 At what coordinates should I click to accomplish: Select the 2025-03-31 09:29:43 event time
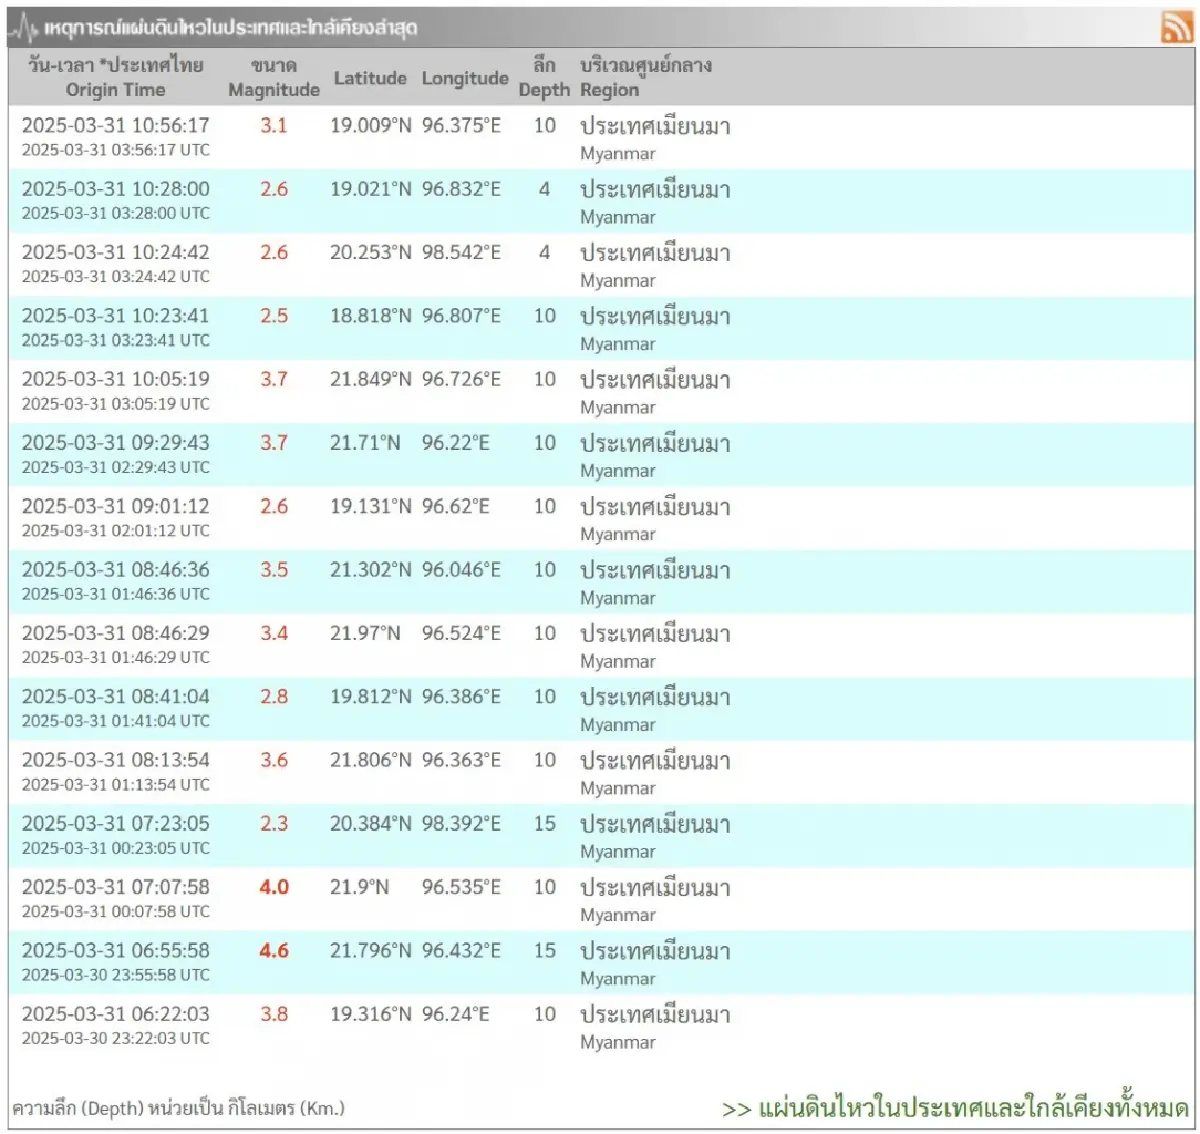116,443
